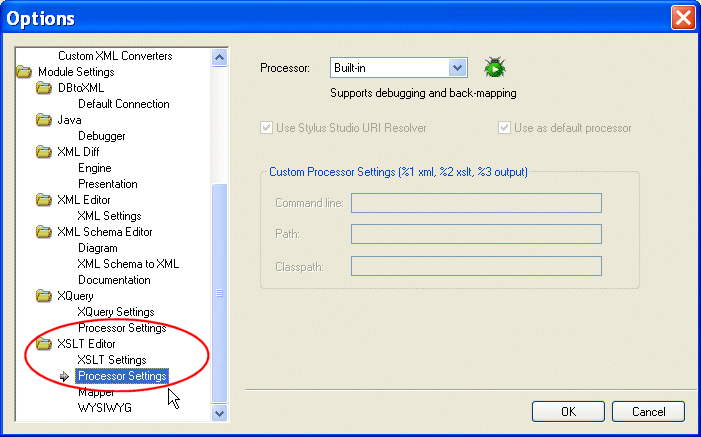Toggle Use Stylus Studio URI Resolver checkbox
The width and height of the screenshot is (701, 437).
click(x=266, y=128)
